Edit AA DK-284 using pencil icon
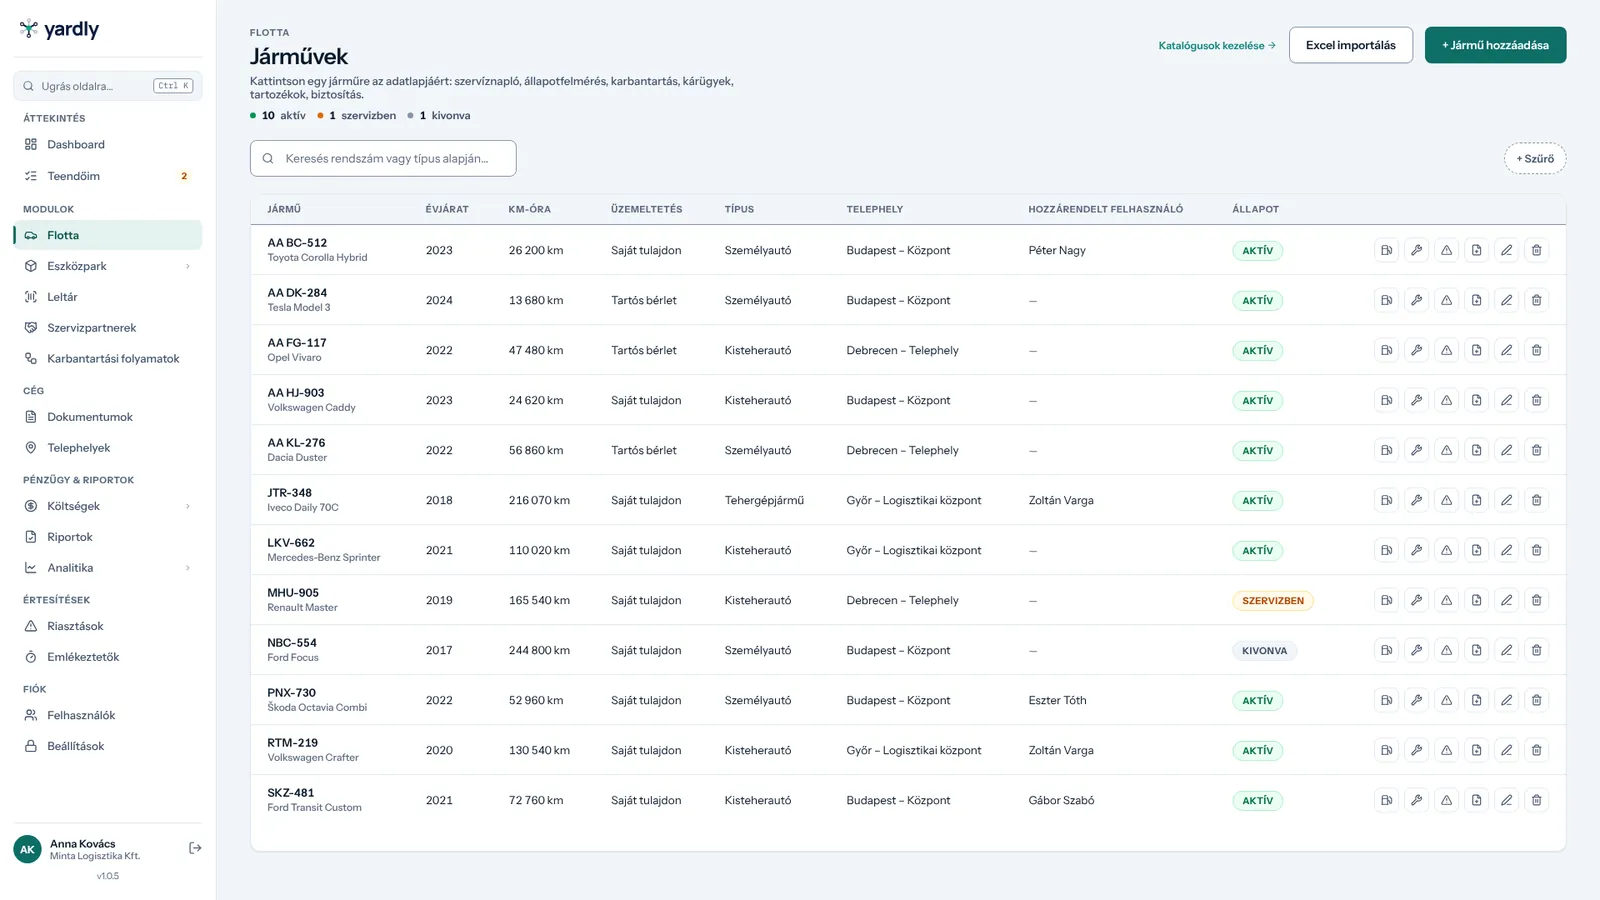The height and width of the screenshot is (900, 1600). click(x=1506, y=300)
